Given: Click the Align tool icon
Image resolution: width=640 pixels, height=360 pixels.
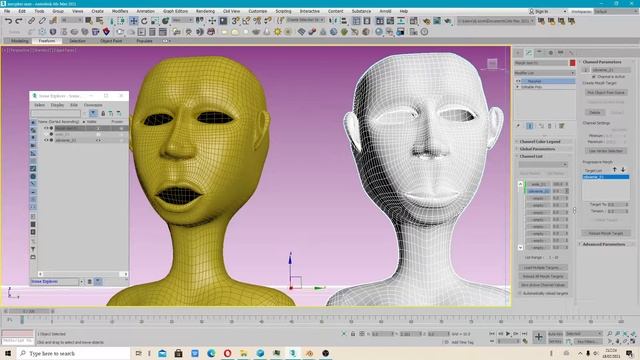Looking at the screenshot, I should click(x=344, y=20).
